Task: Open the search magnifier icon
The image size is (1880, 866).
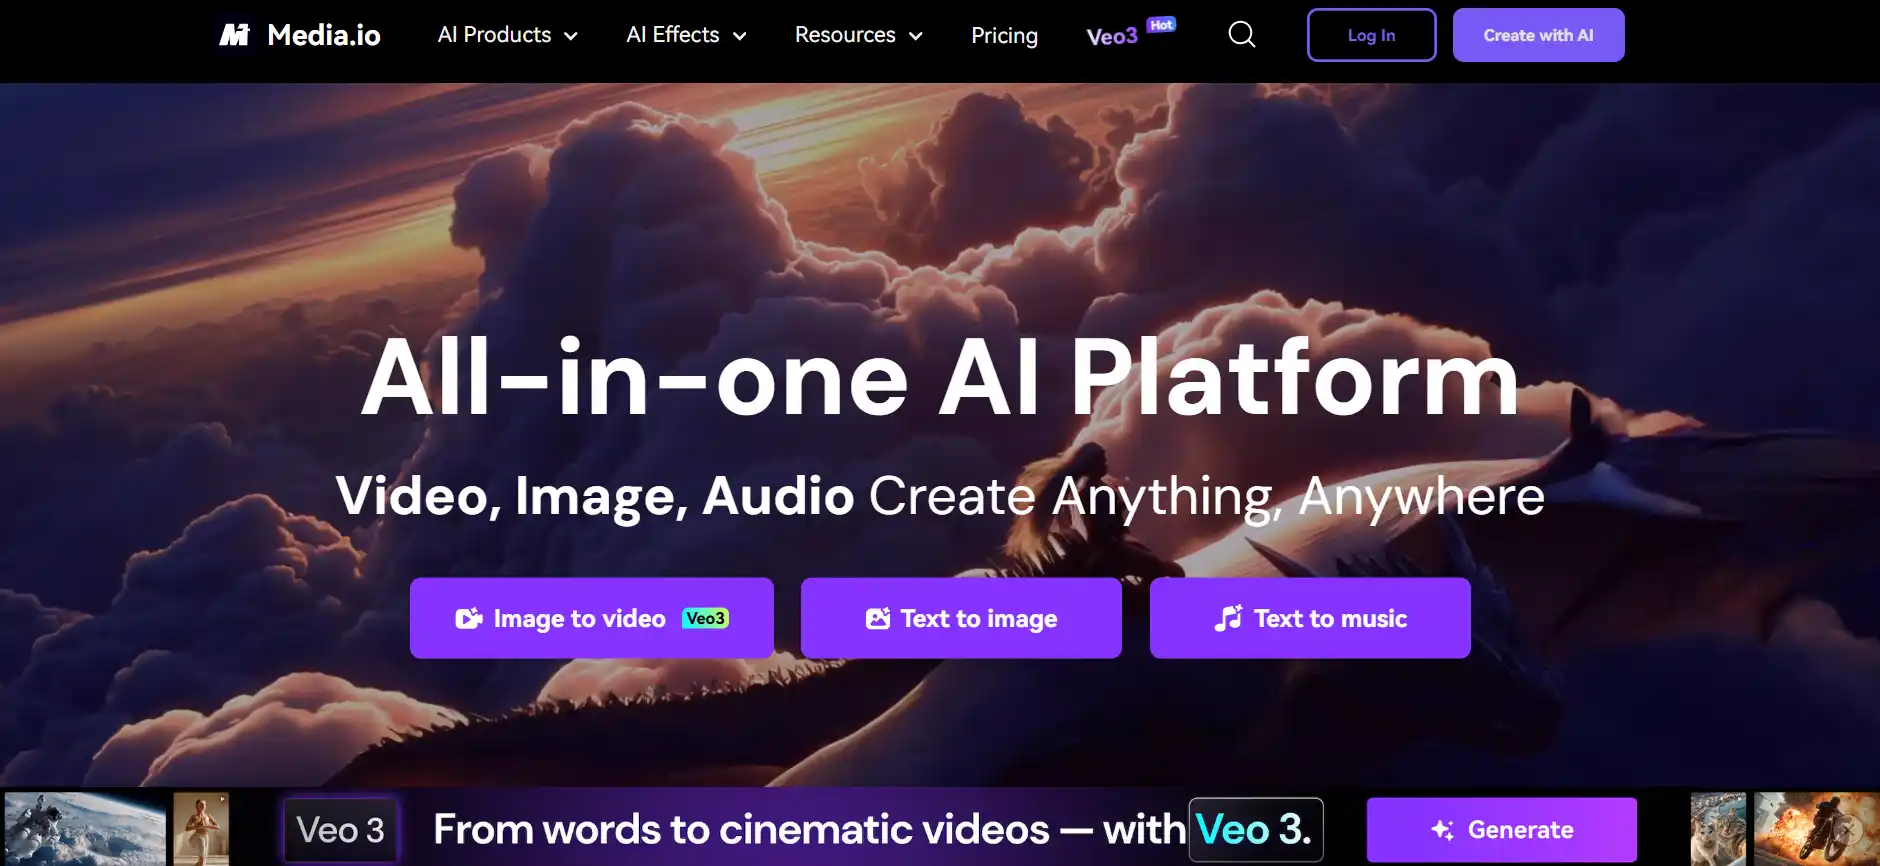Action: 1242,35
